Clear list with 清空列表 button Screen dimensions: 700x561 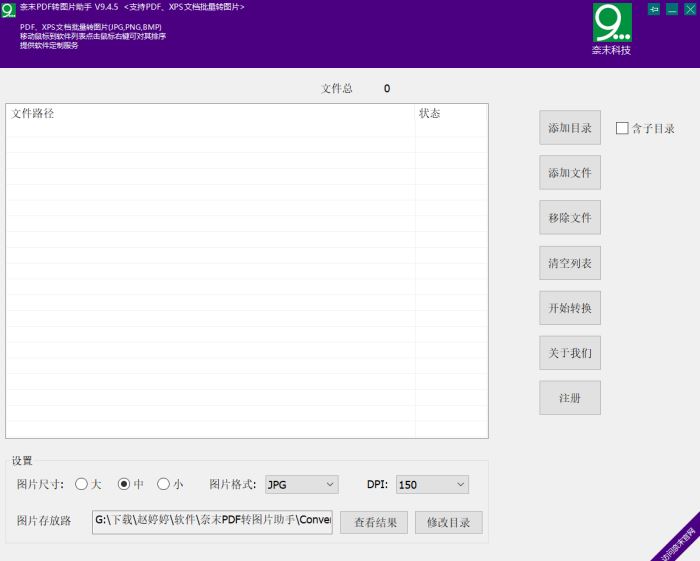[x=570, y=263]
